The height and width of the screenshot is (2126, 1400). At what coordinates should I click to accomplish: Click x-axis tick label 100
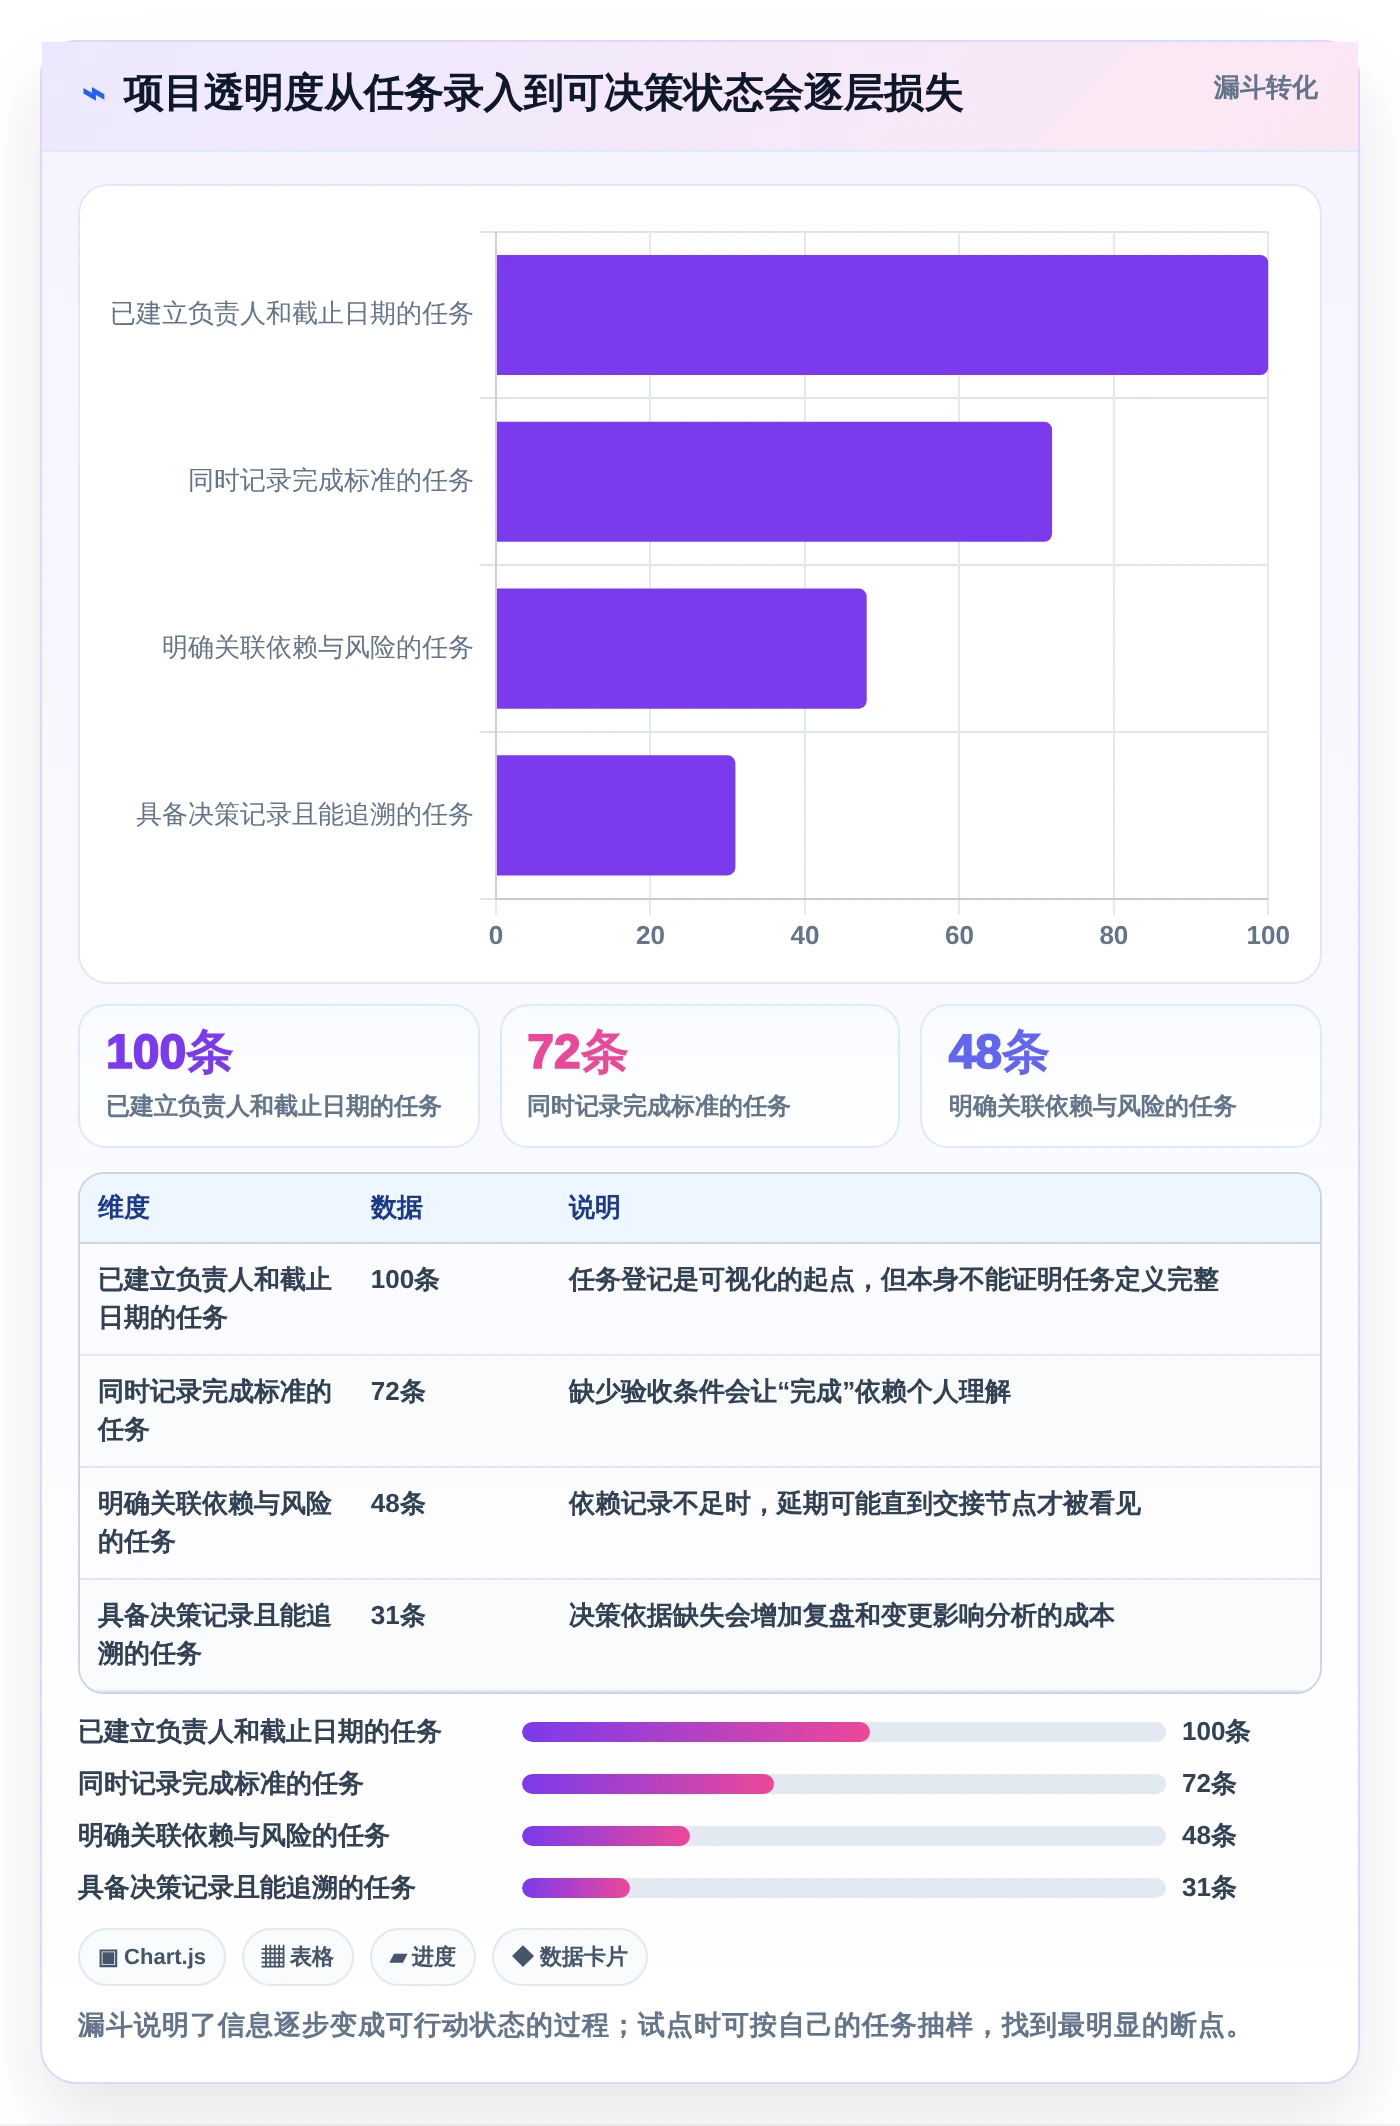pos(1268,935)
